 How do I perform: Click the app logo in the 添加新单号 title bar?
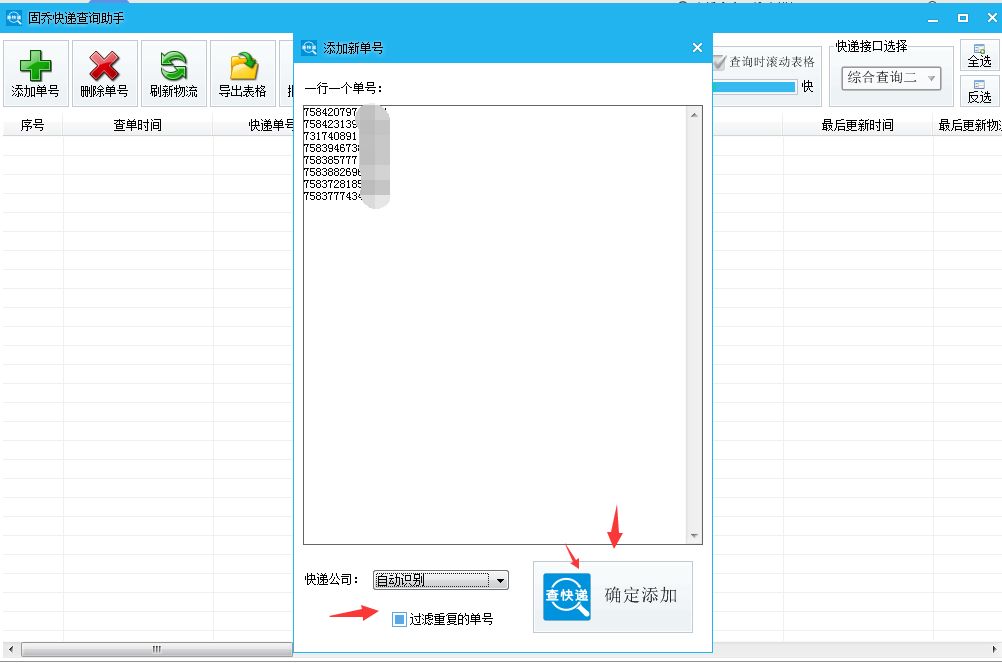point(309,48)
